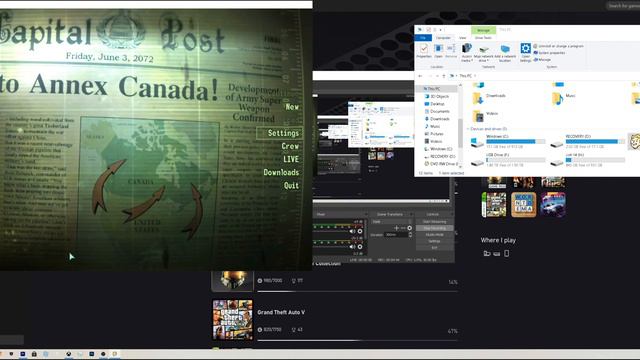Click the navigation pane vertical scrollbar
640x360 pixels.
coord(460,133)
